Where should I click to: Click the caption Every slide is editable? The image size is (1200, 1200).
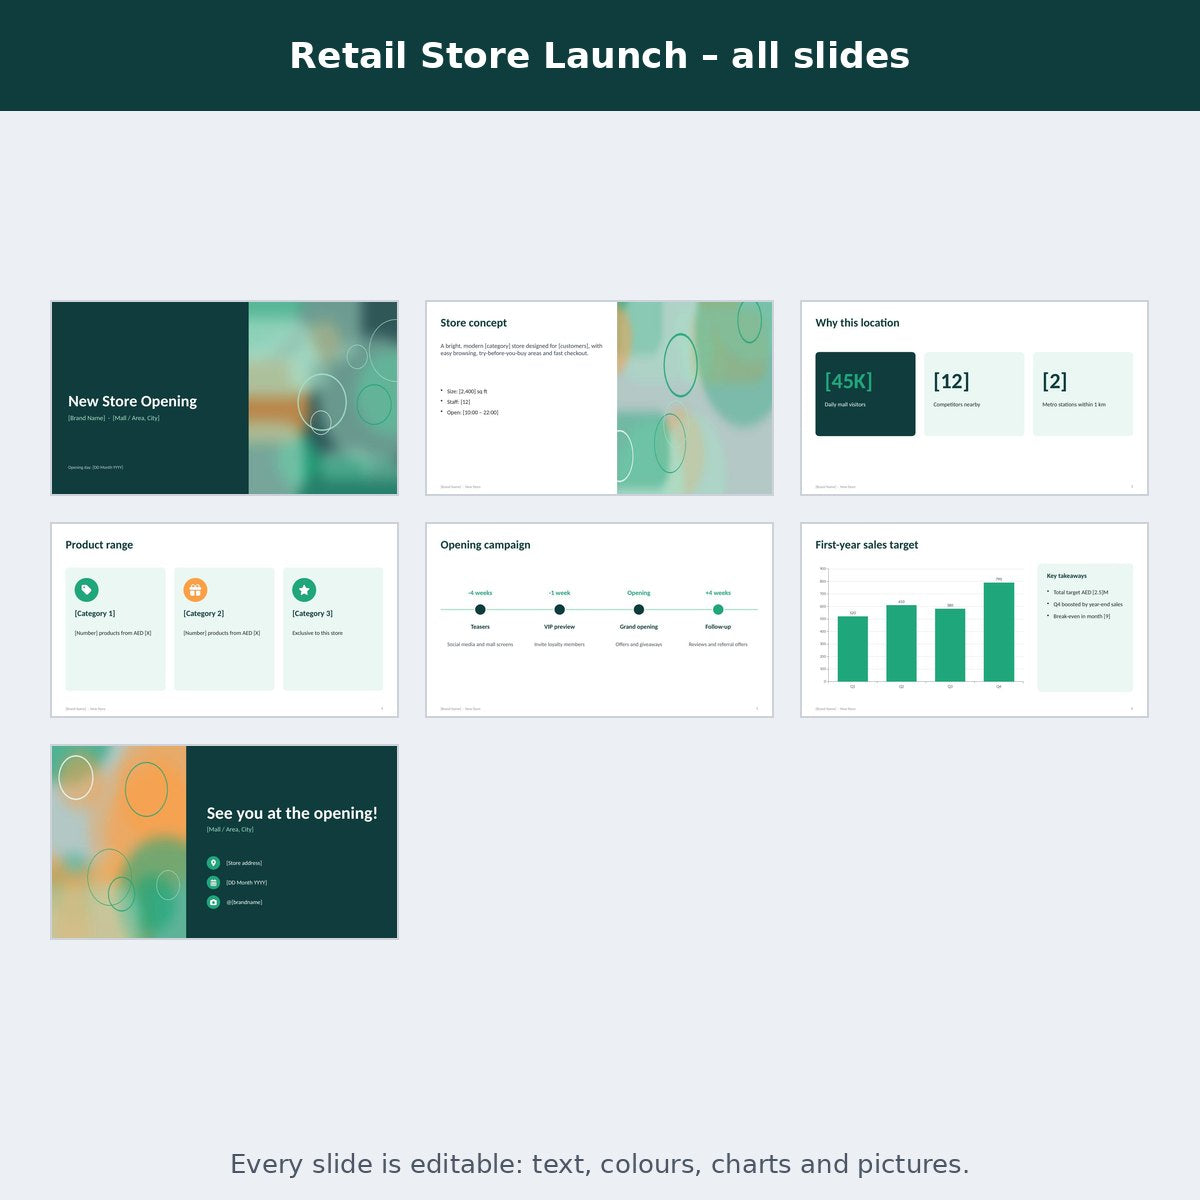point(600,1164)
